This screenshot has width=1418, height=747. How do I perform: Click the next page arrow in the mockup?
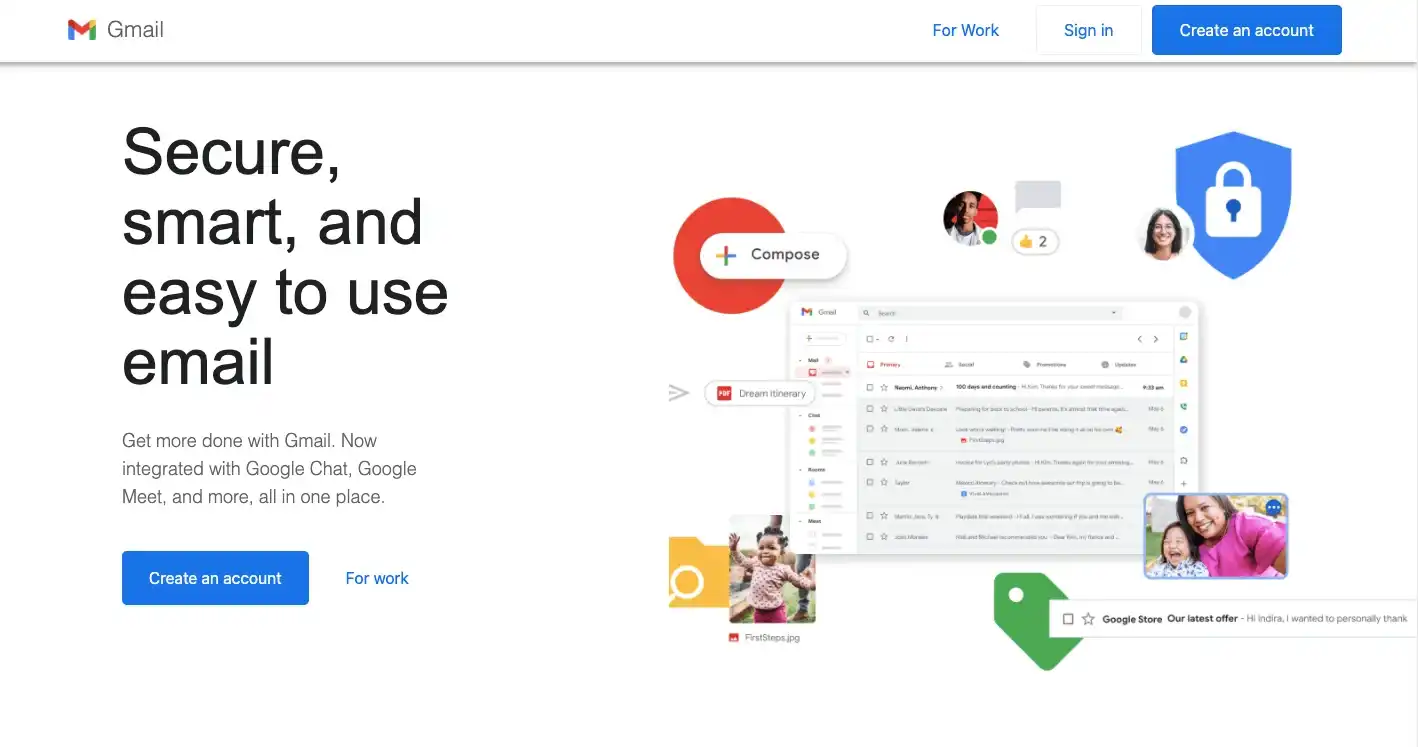click(1156, 339)
